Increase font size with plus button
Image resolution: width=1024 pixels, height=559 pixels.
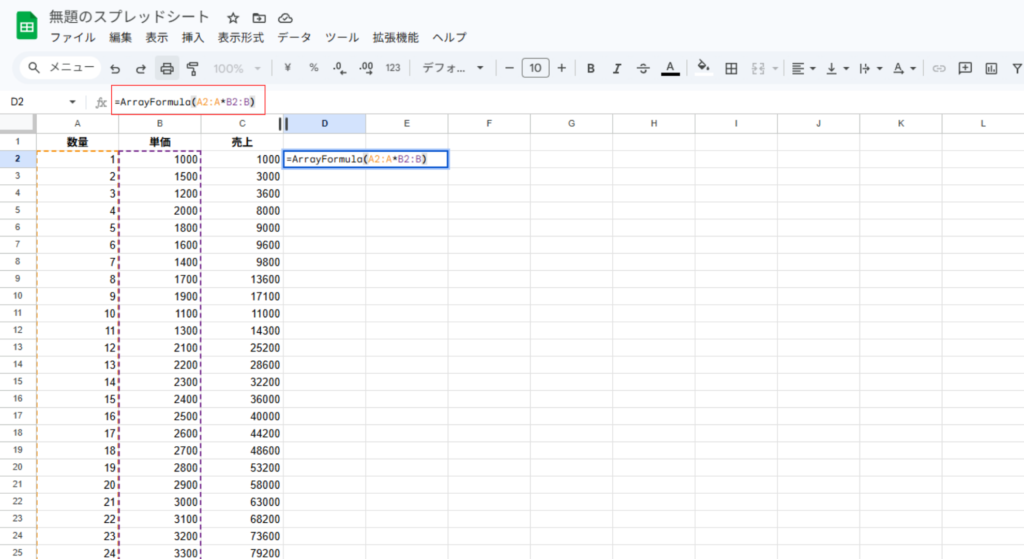pos(562,69)
